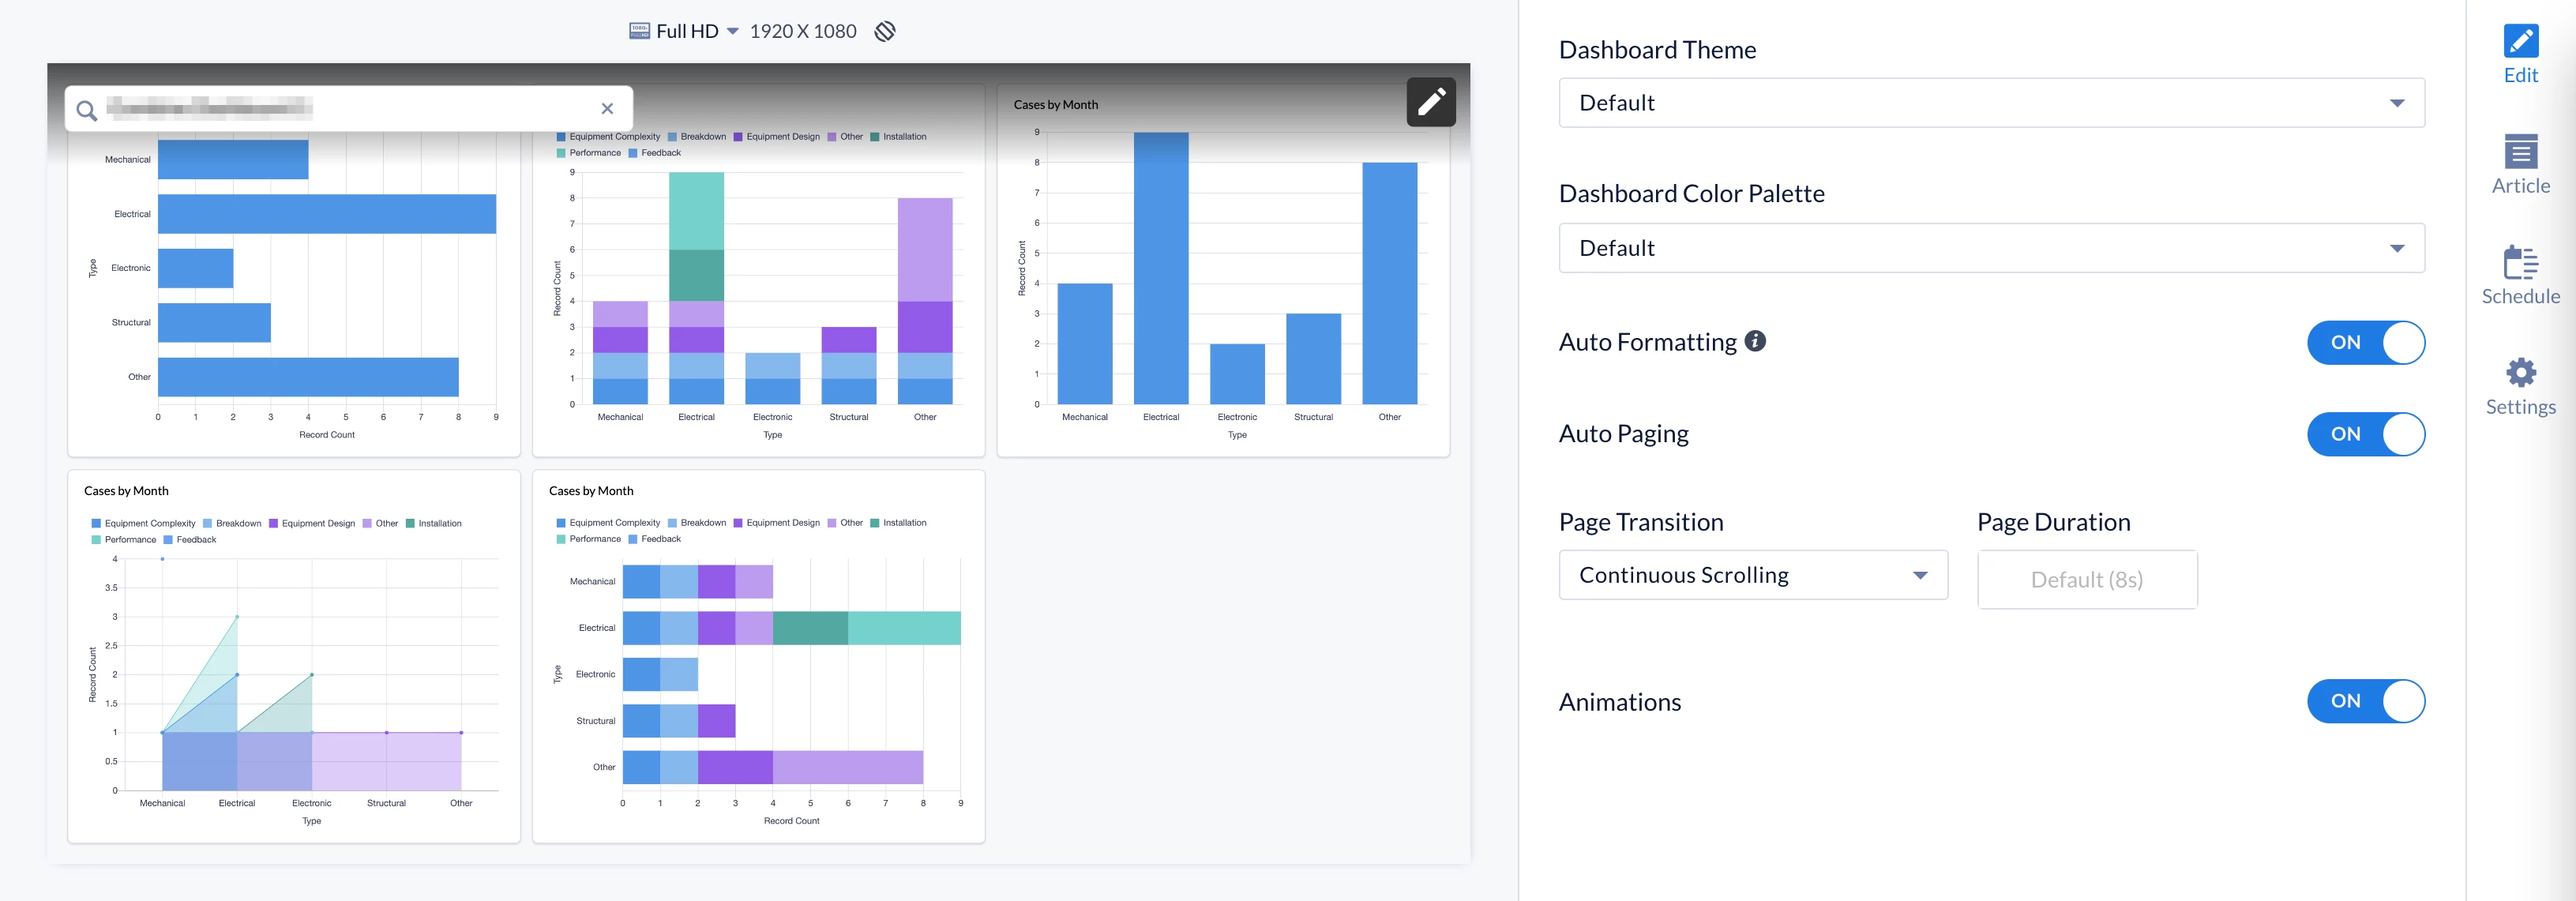This screenshot has height=901, width=2576.
Task: Open the Dashboard Theme dropdown
Action: pyautogui.click(x=1990, y=103)
